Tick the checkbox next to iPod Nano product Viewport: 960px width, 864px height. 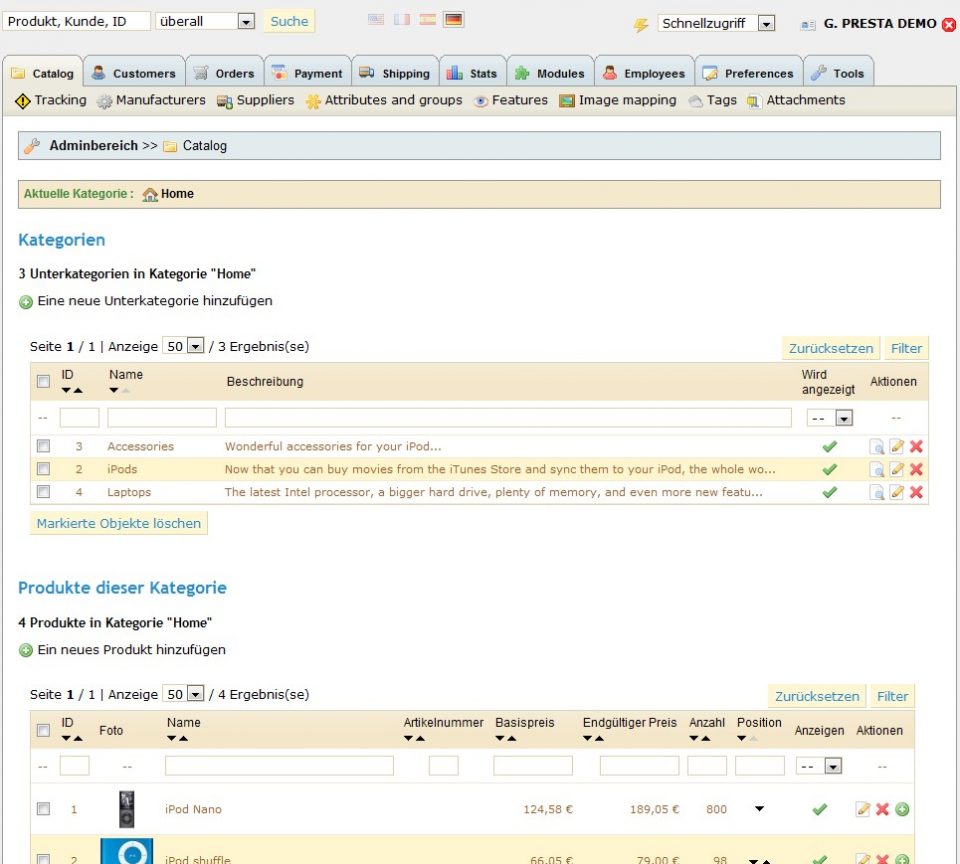click(43, 809)
